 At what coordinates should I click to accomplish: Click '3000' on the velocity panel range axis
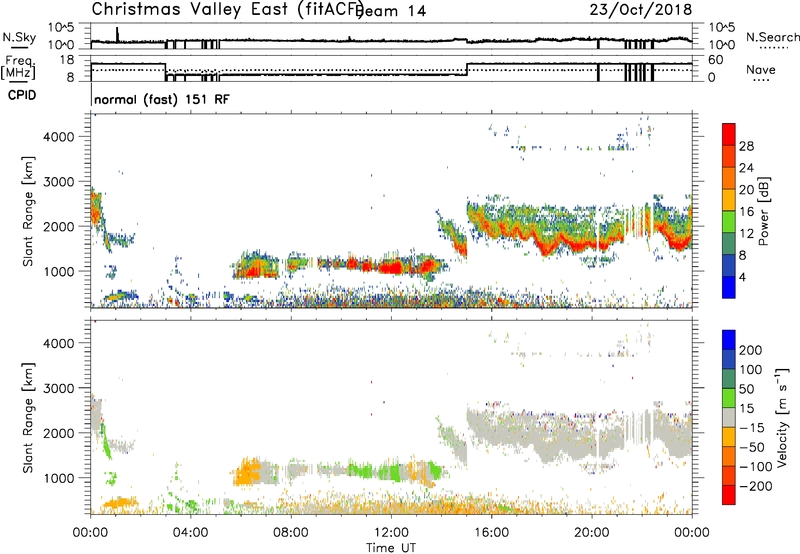pyautogui.click(x=59, y=388)
